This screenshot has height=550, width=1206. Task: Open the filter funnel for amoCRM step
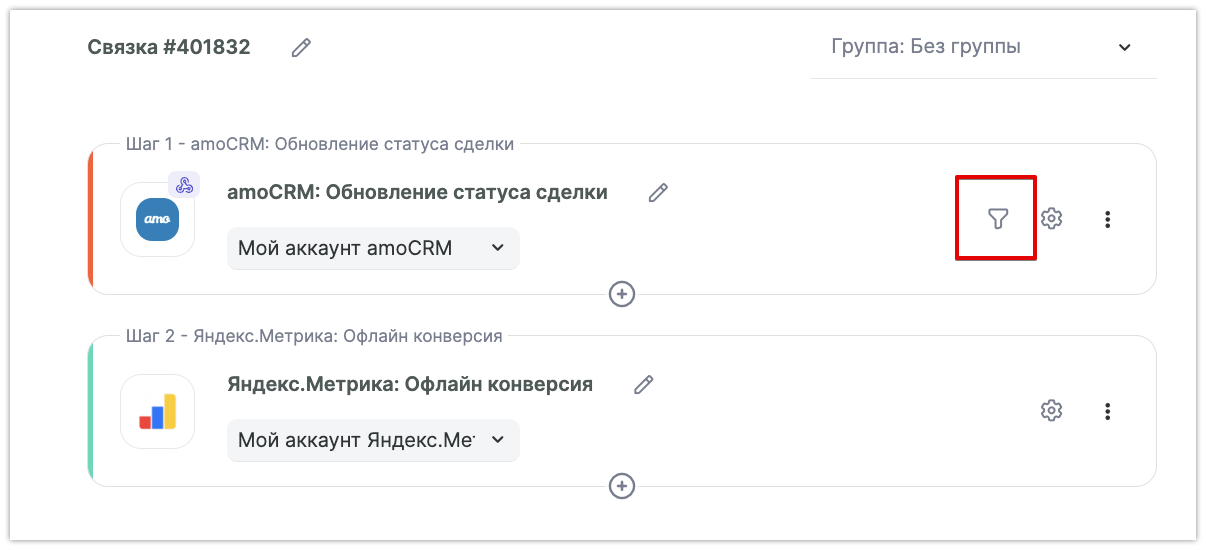click(997, 218)
